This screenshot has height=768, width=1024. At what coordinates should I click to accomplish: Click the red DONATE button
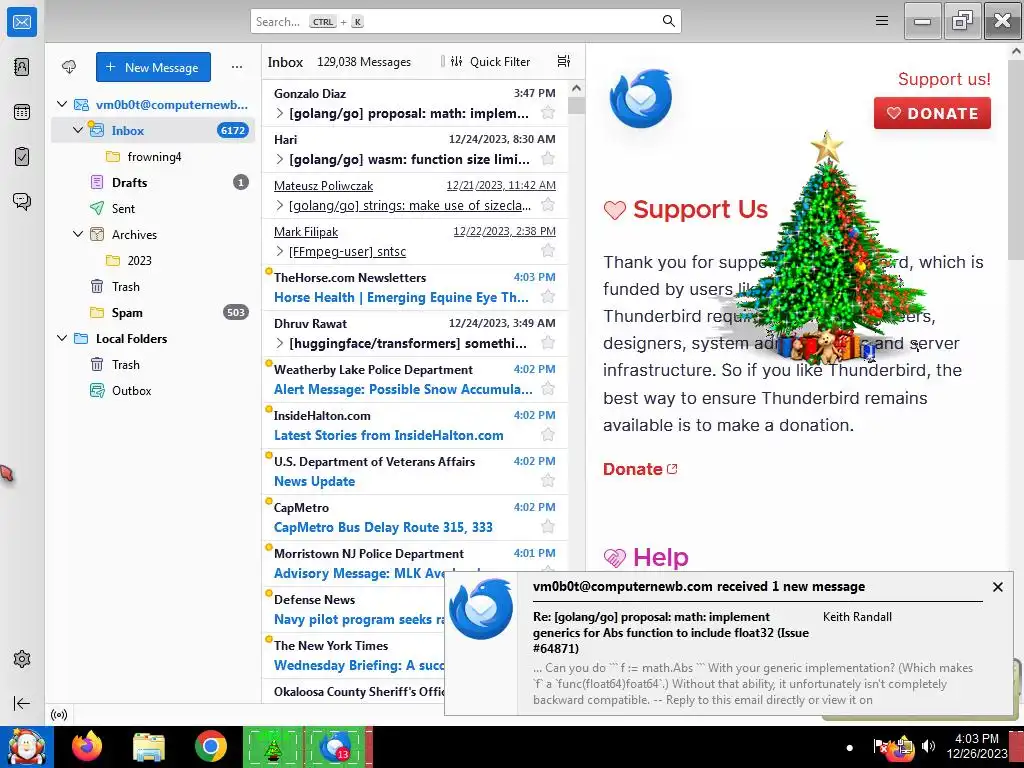coord(932,113)
